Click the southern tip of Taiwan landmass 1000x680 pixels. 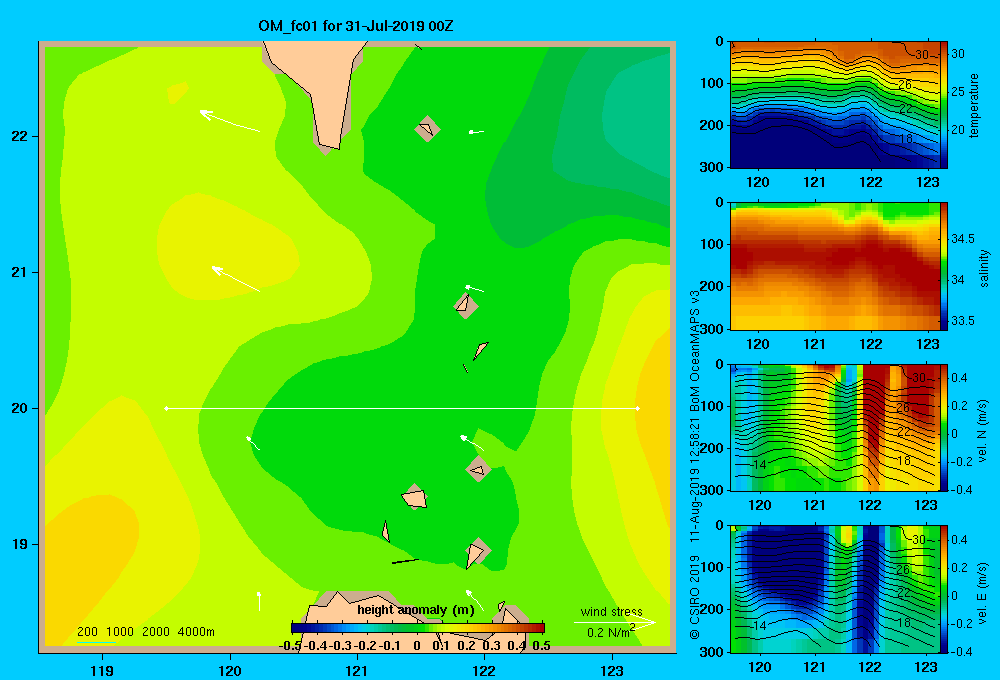(328, 146)
